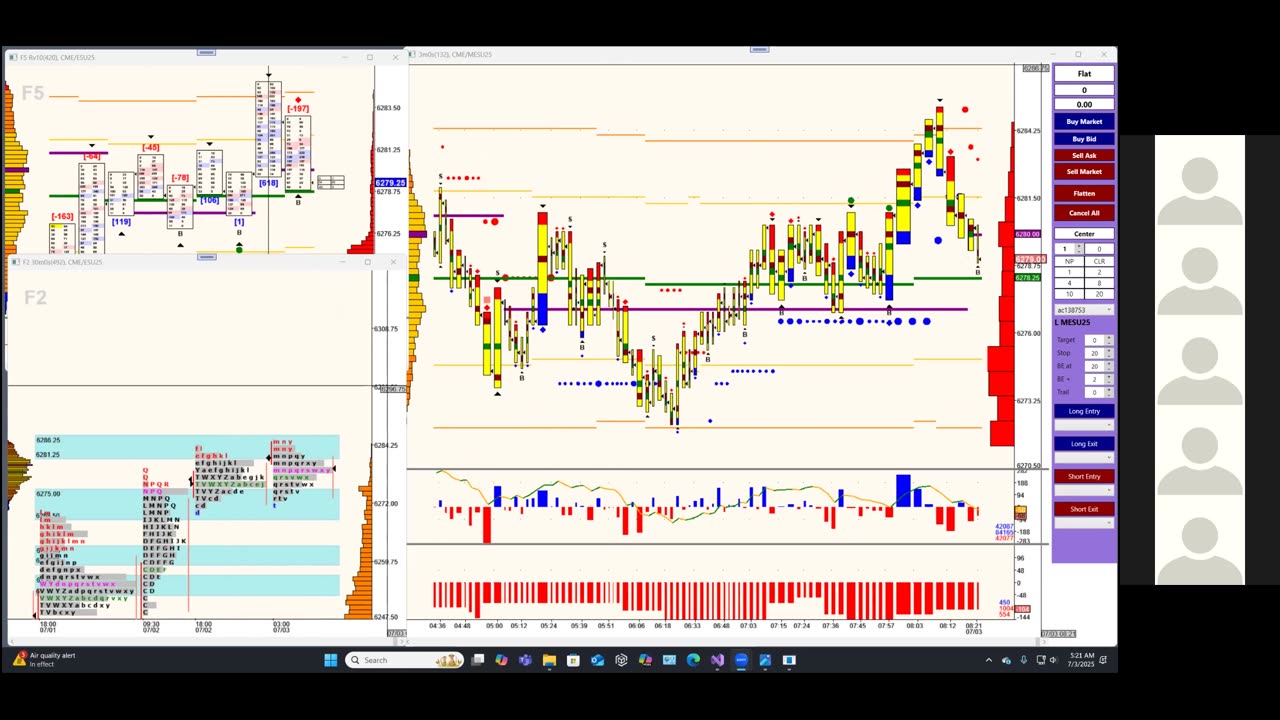Click the CLR quantity button
Screen dimensions: 1280x720
1099,261
